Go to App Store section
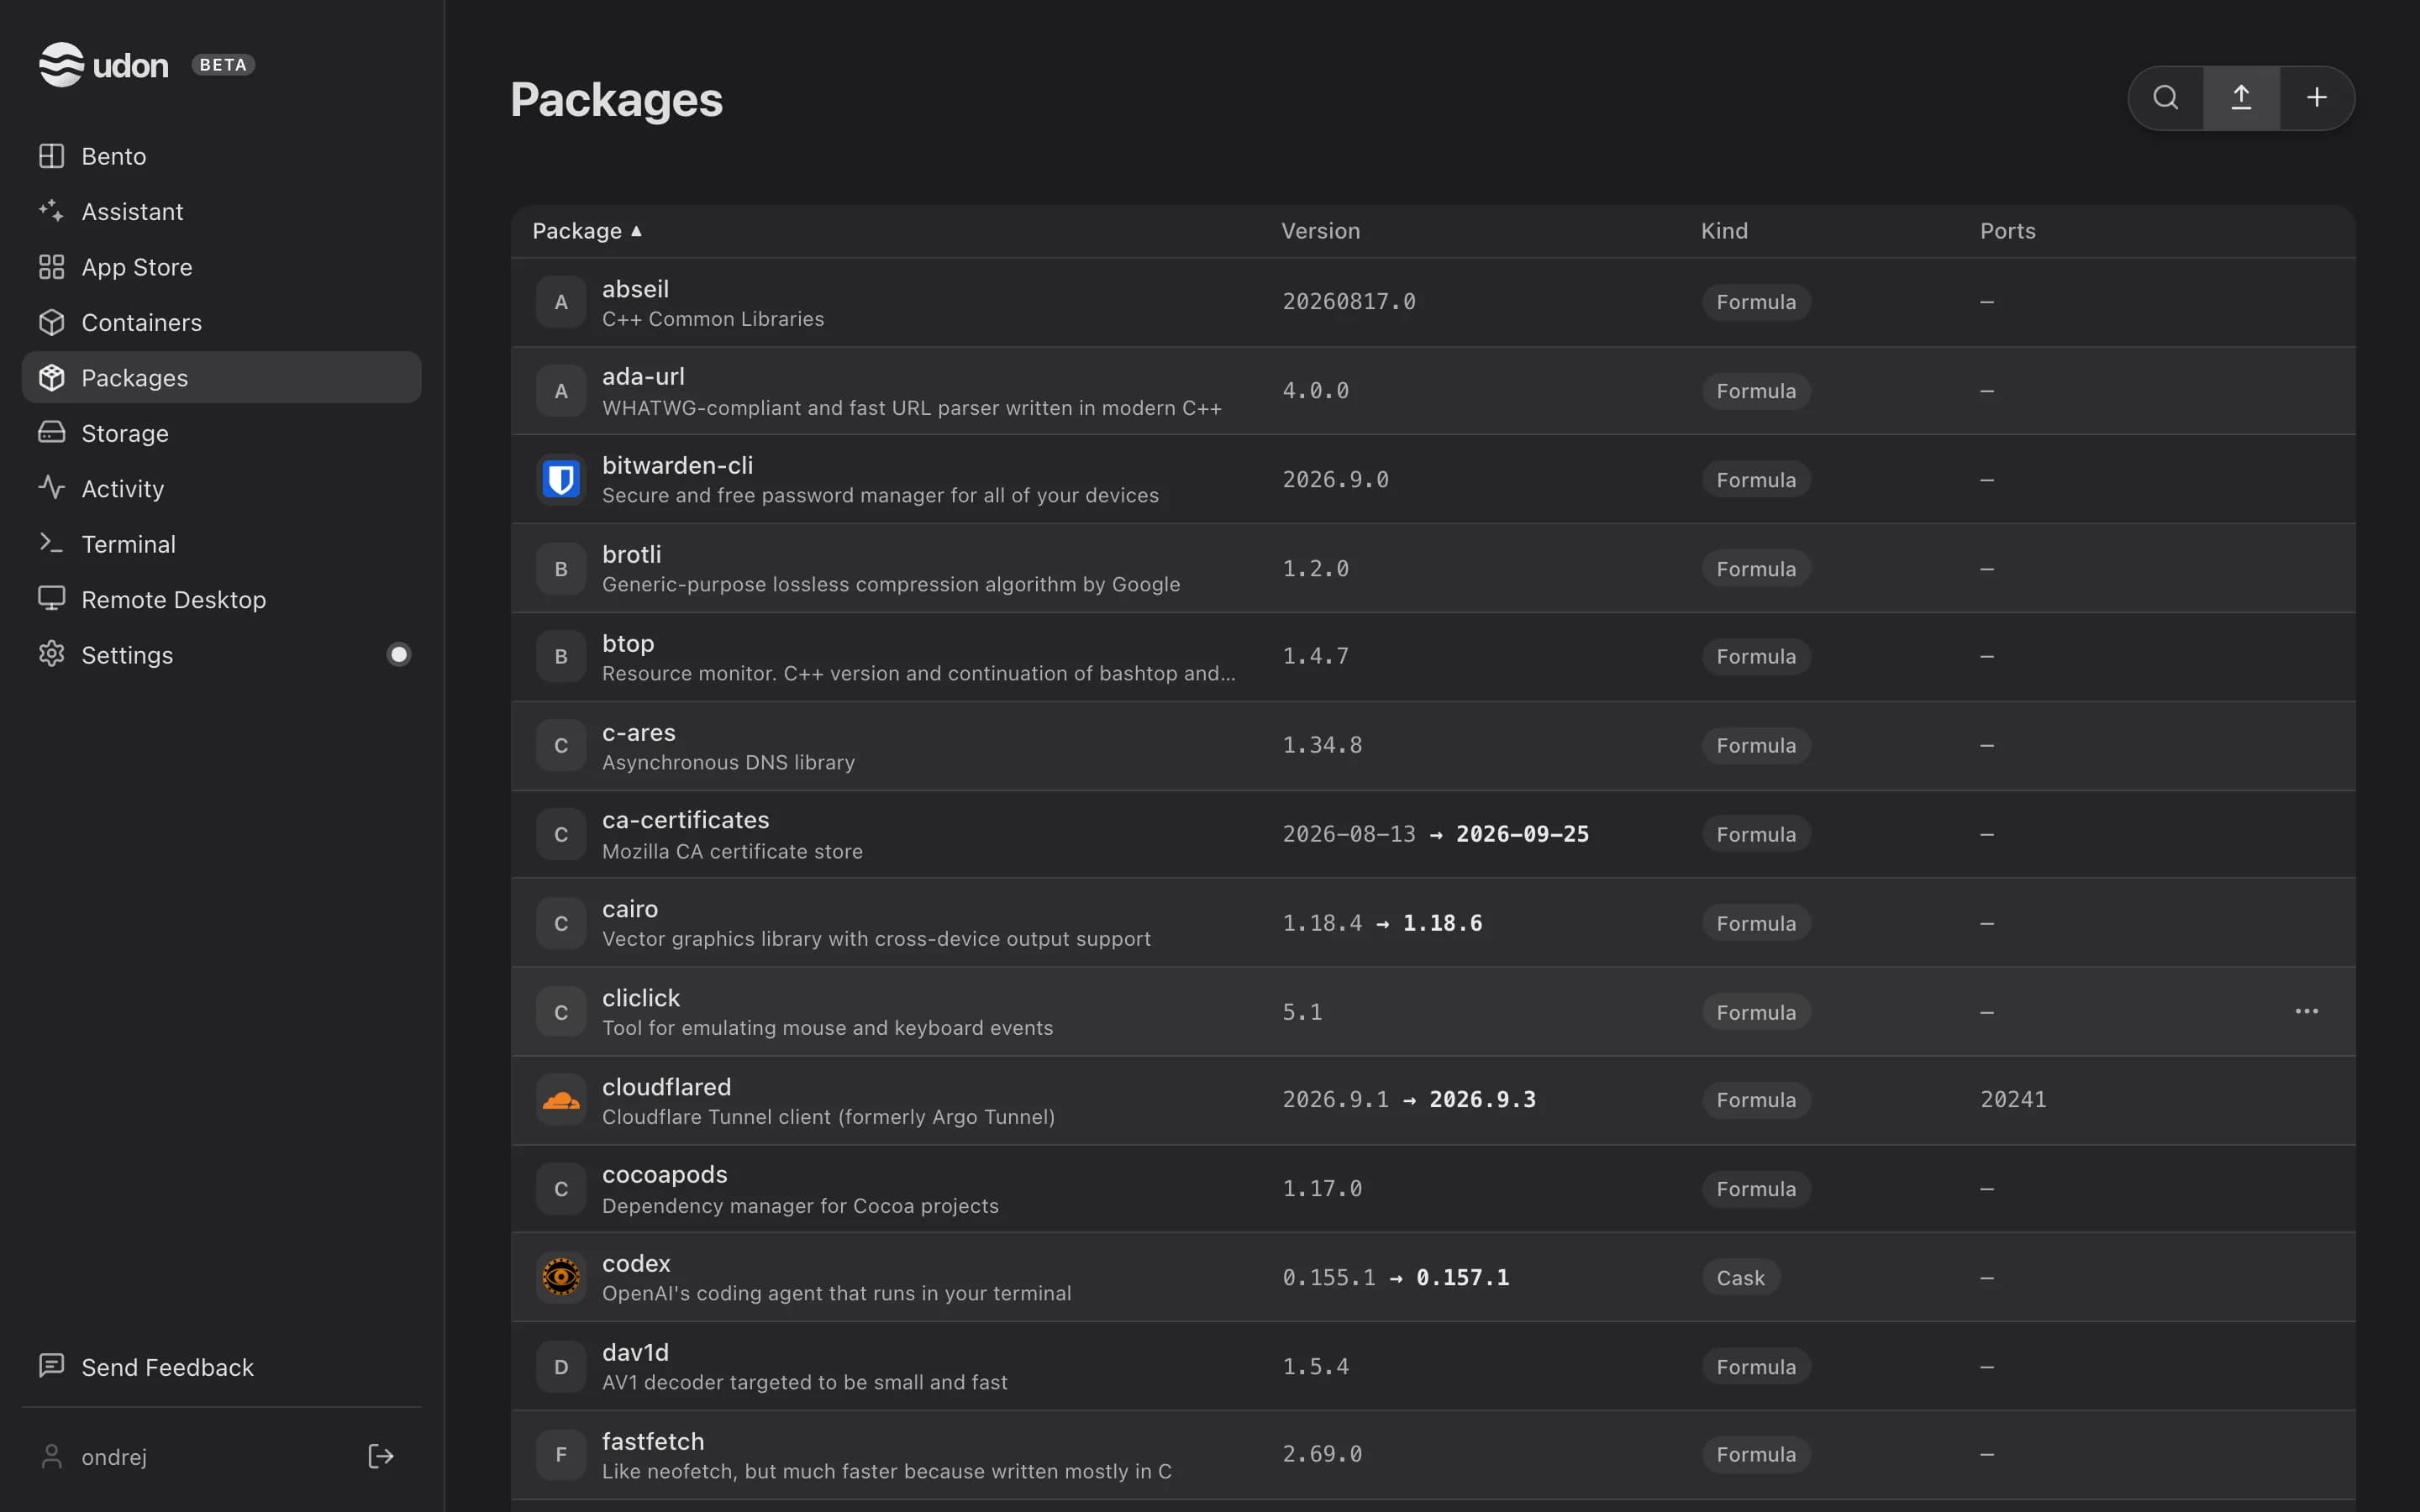The image size is (2420, 1512). coord(221,267)
